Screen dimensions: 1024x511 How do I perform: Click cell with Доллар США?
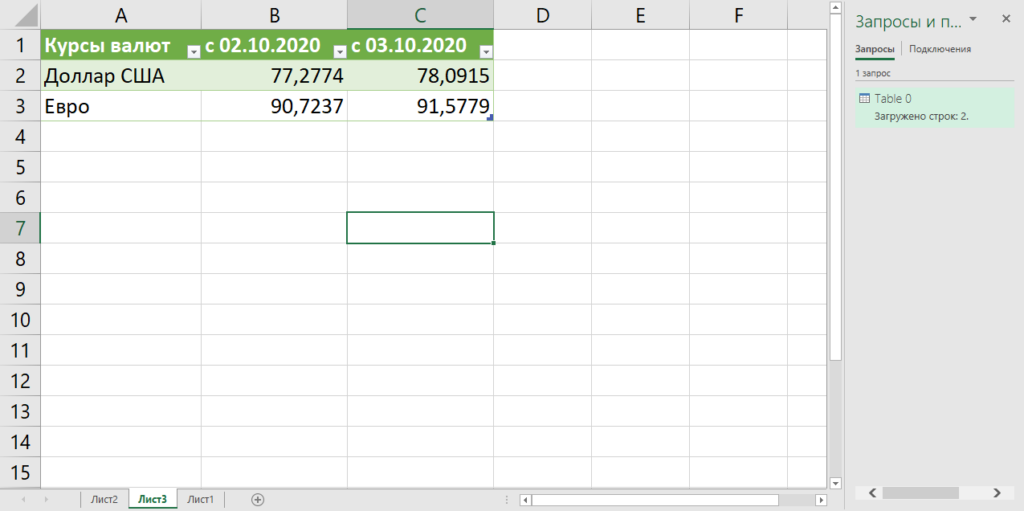121,76
